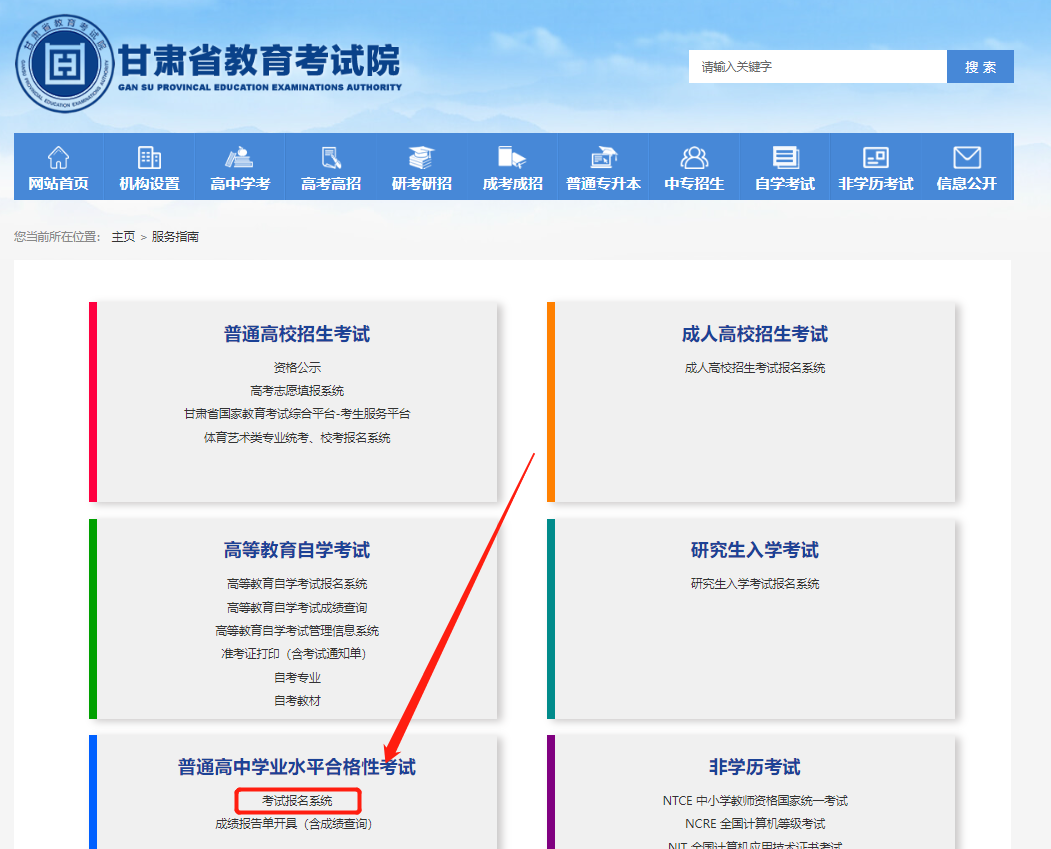Open 准考证打印 link under 自学考试
Image resolution: width=1051 pixels, height=849 pixels.
coord(297,654)
